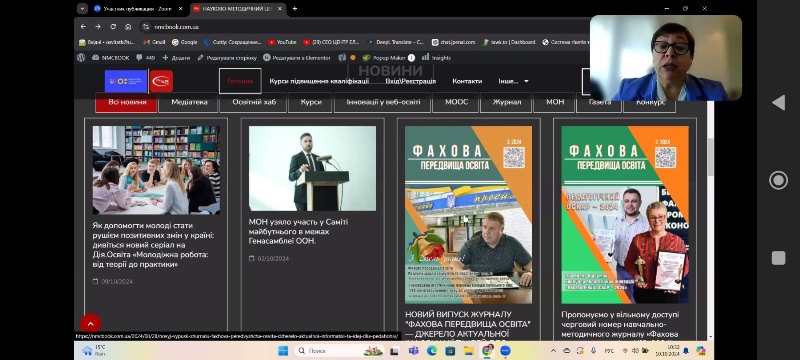Open the Вхід\Реєстрація menu item
This screenshot has width=800, height=360.
(411, 81)
